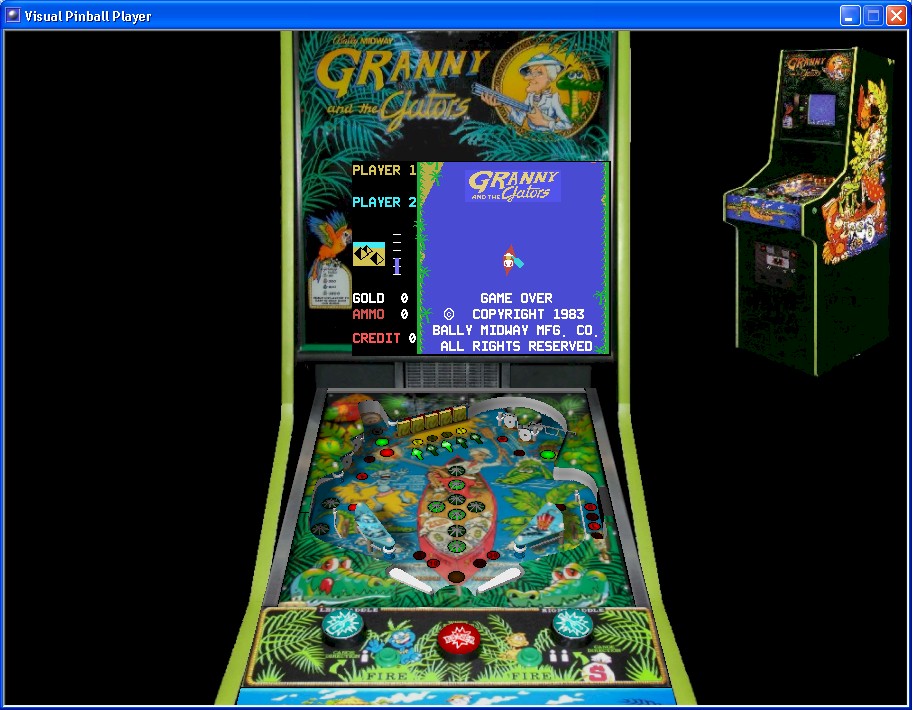Click the "PLAYER 2" label
The image size is (913, 710).
coord(384,202)
